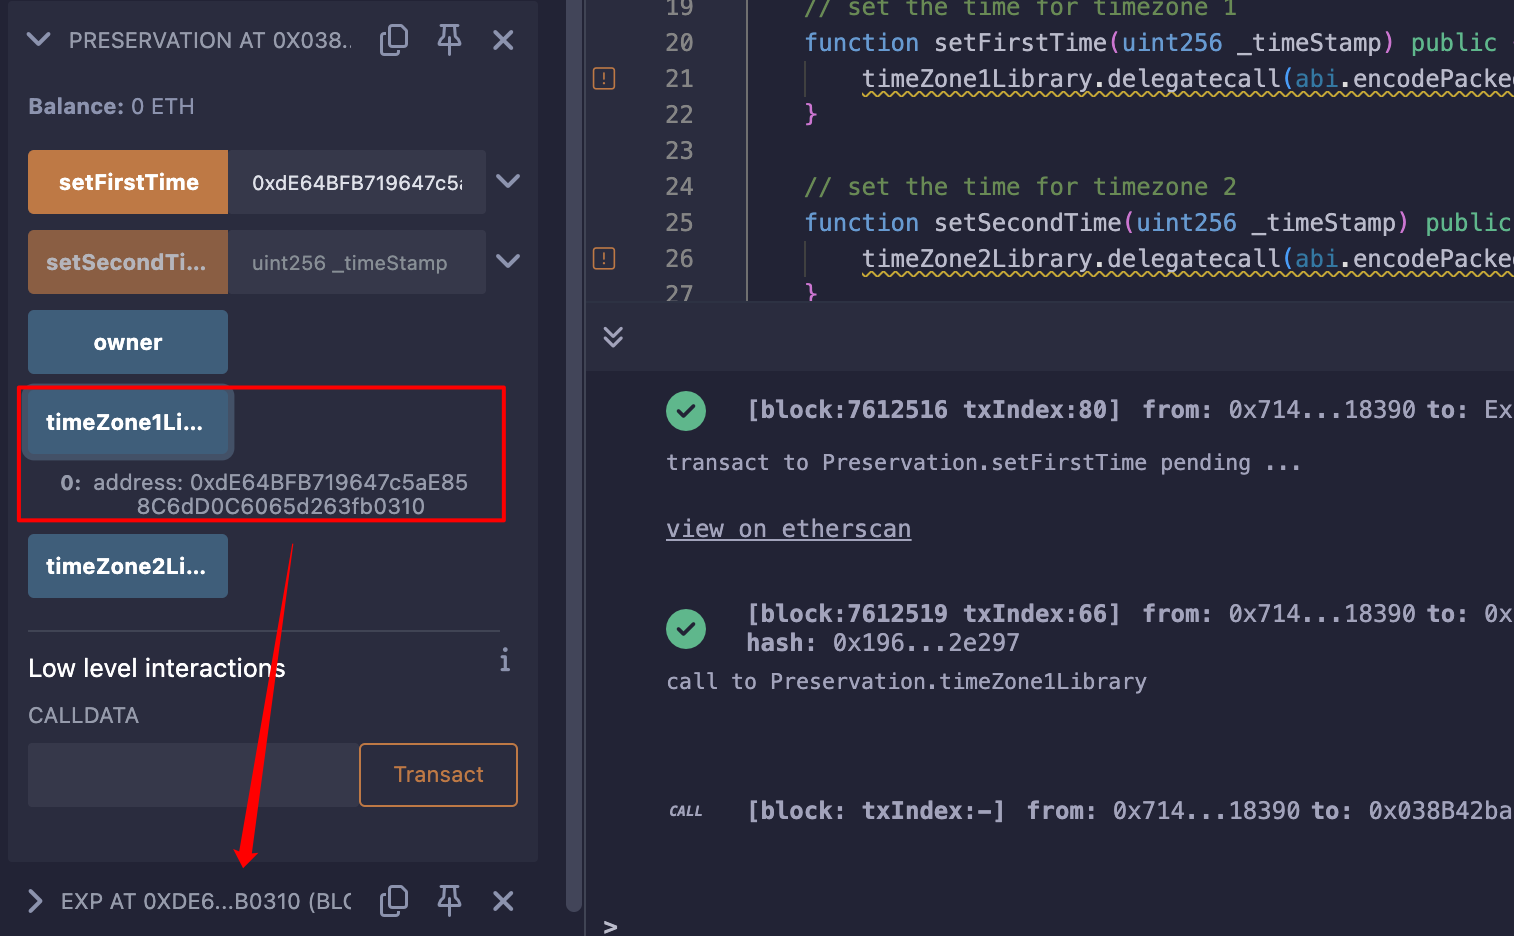Select returned timeZone1Library address text
The width and height of the screenshot is (1514, 936).
pos(280,494)
